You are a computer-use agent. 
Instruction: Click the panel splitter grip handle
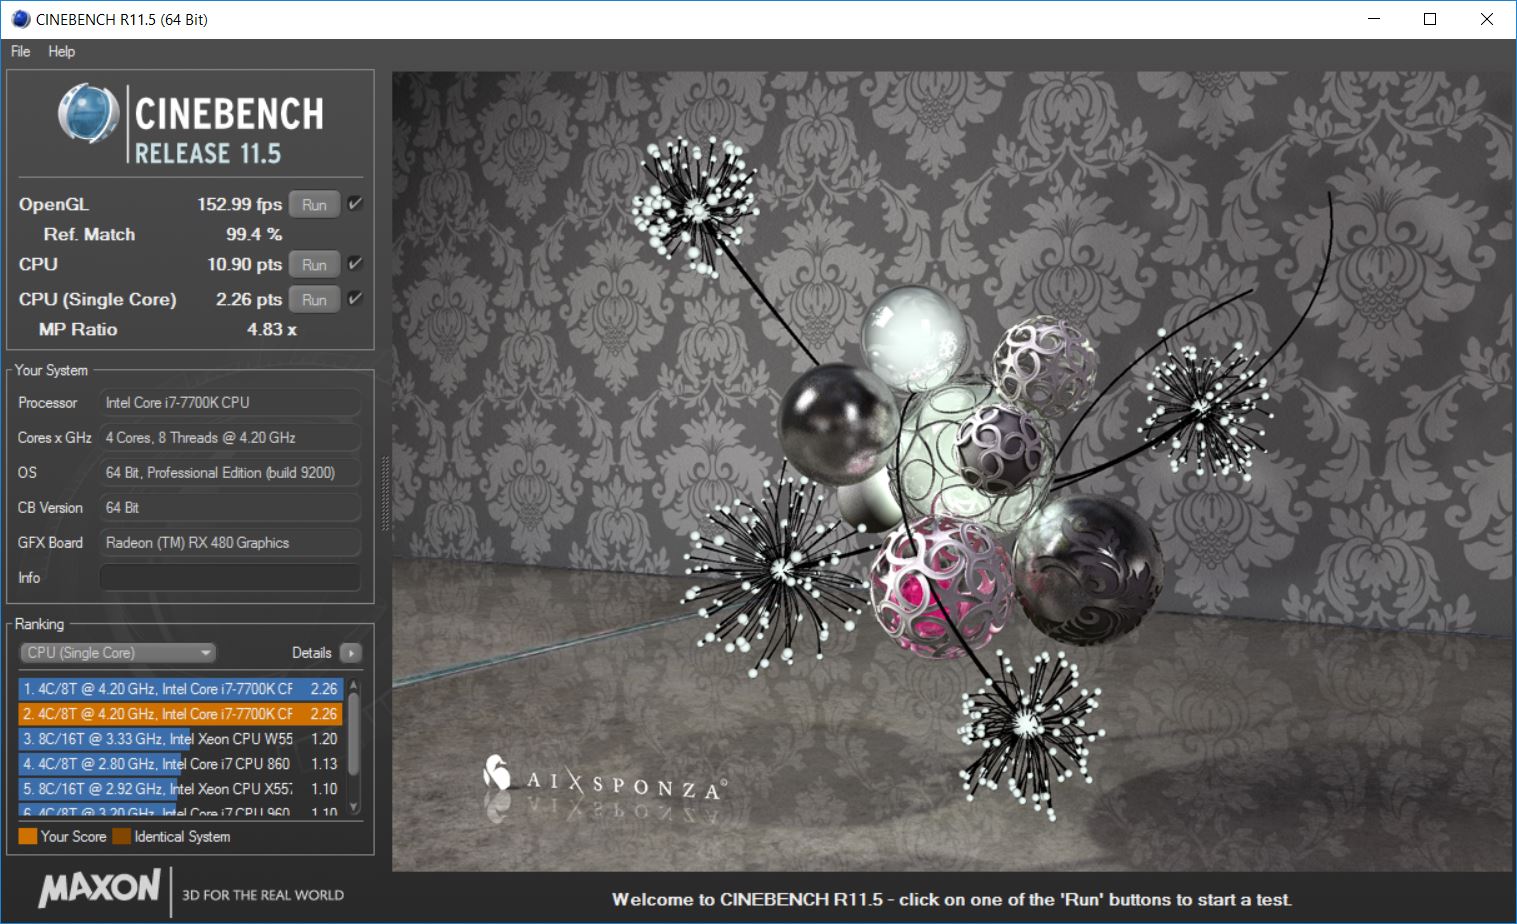click(385, 493)
